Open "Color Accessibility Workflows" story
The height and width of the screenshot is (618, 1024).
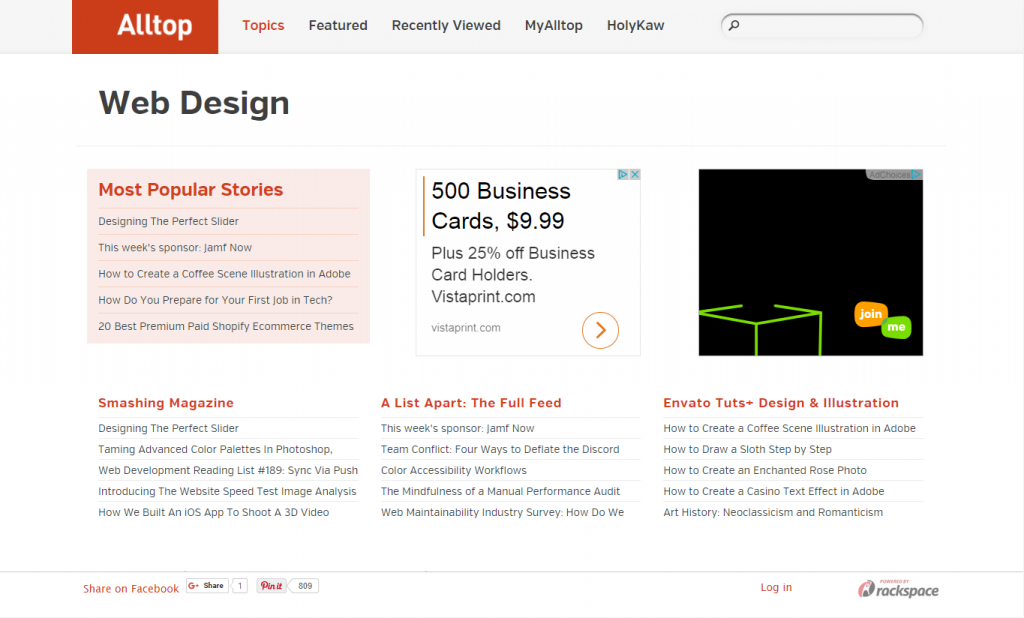click(x=454, y=470)
